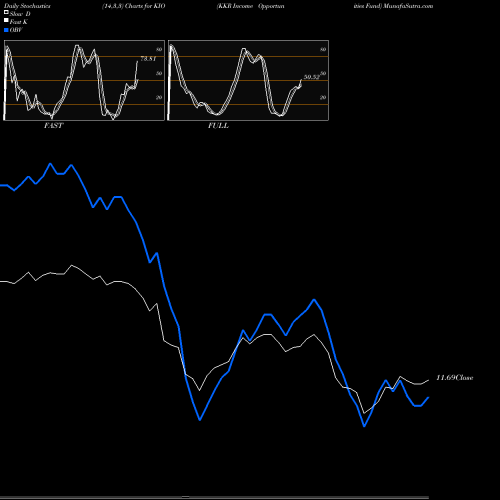Click the 'KKR Income Opportun' title text
The height and width of the screenshot is (500, 500).
pyautogui.click(x=250, y=6)
